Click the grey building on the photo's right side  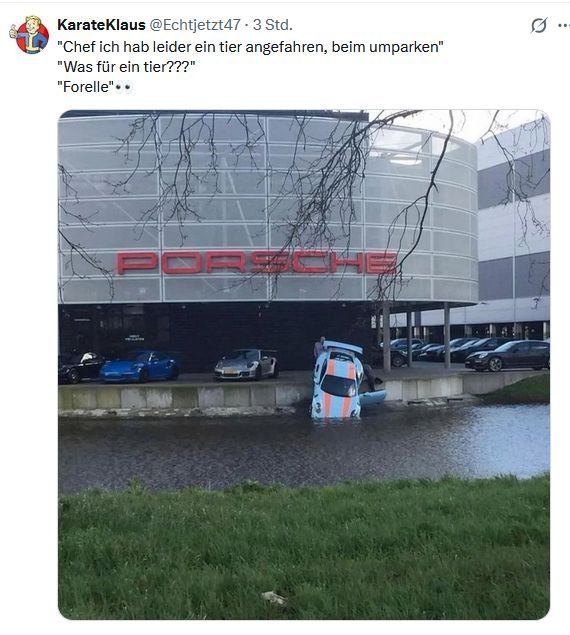tap(514, 231)
